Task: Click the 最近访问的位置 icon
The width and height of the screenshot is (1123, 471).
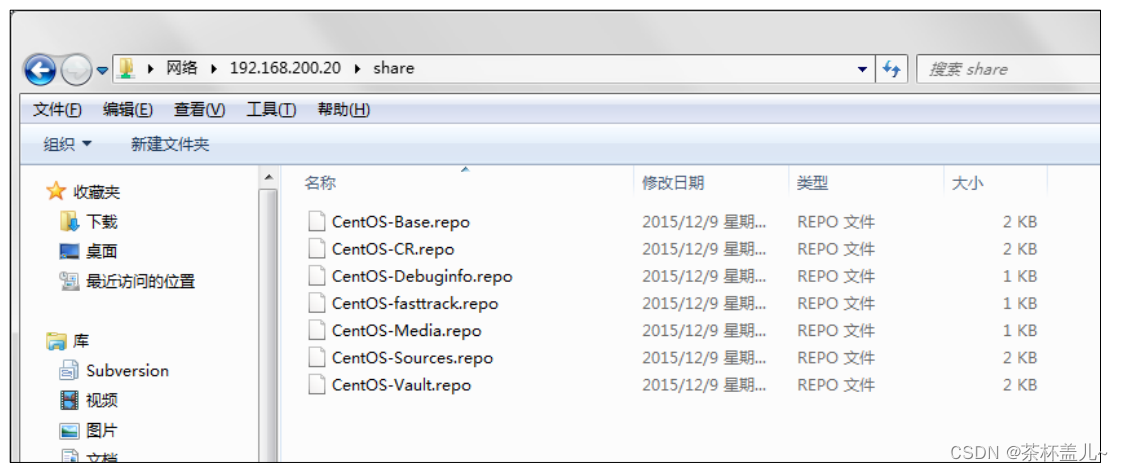Action: point(69,281)
